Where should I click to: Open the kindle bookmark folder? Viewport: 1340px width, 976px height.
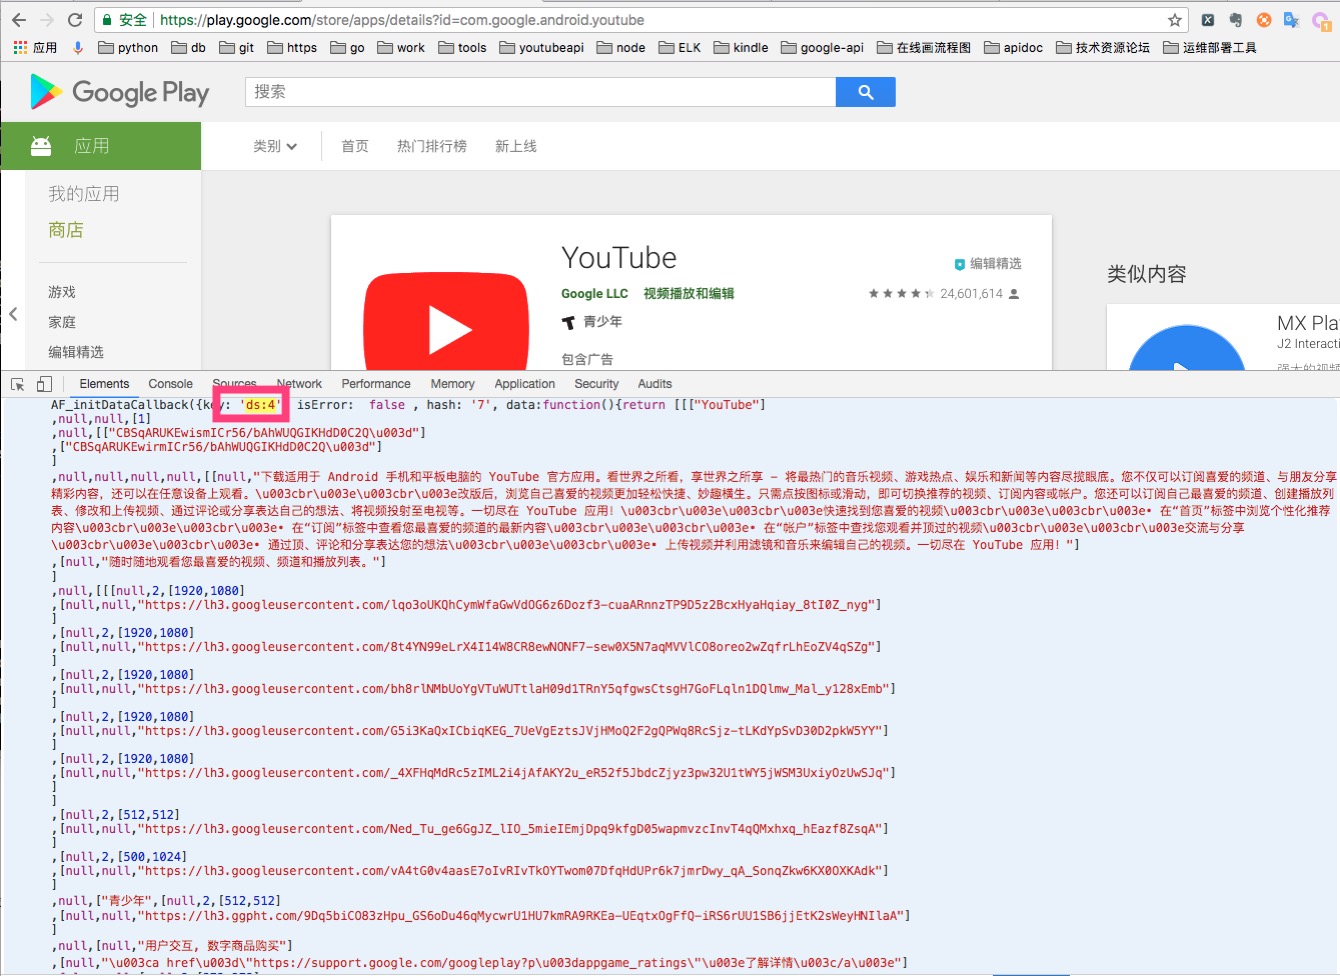pyautogui.click(x=741, y=47)
